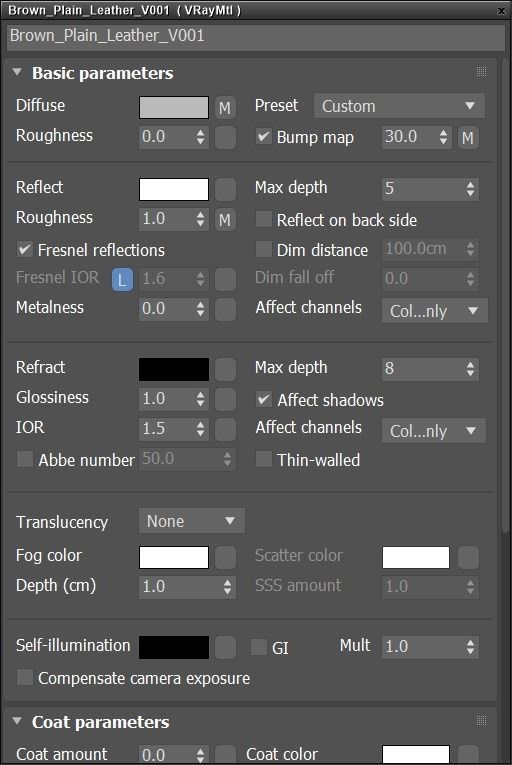The width and height of the screenshot is (512, 765).
Task: Open the Bump map M slot button
Action: [468, 138]
